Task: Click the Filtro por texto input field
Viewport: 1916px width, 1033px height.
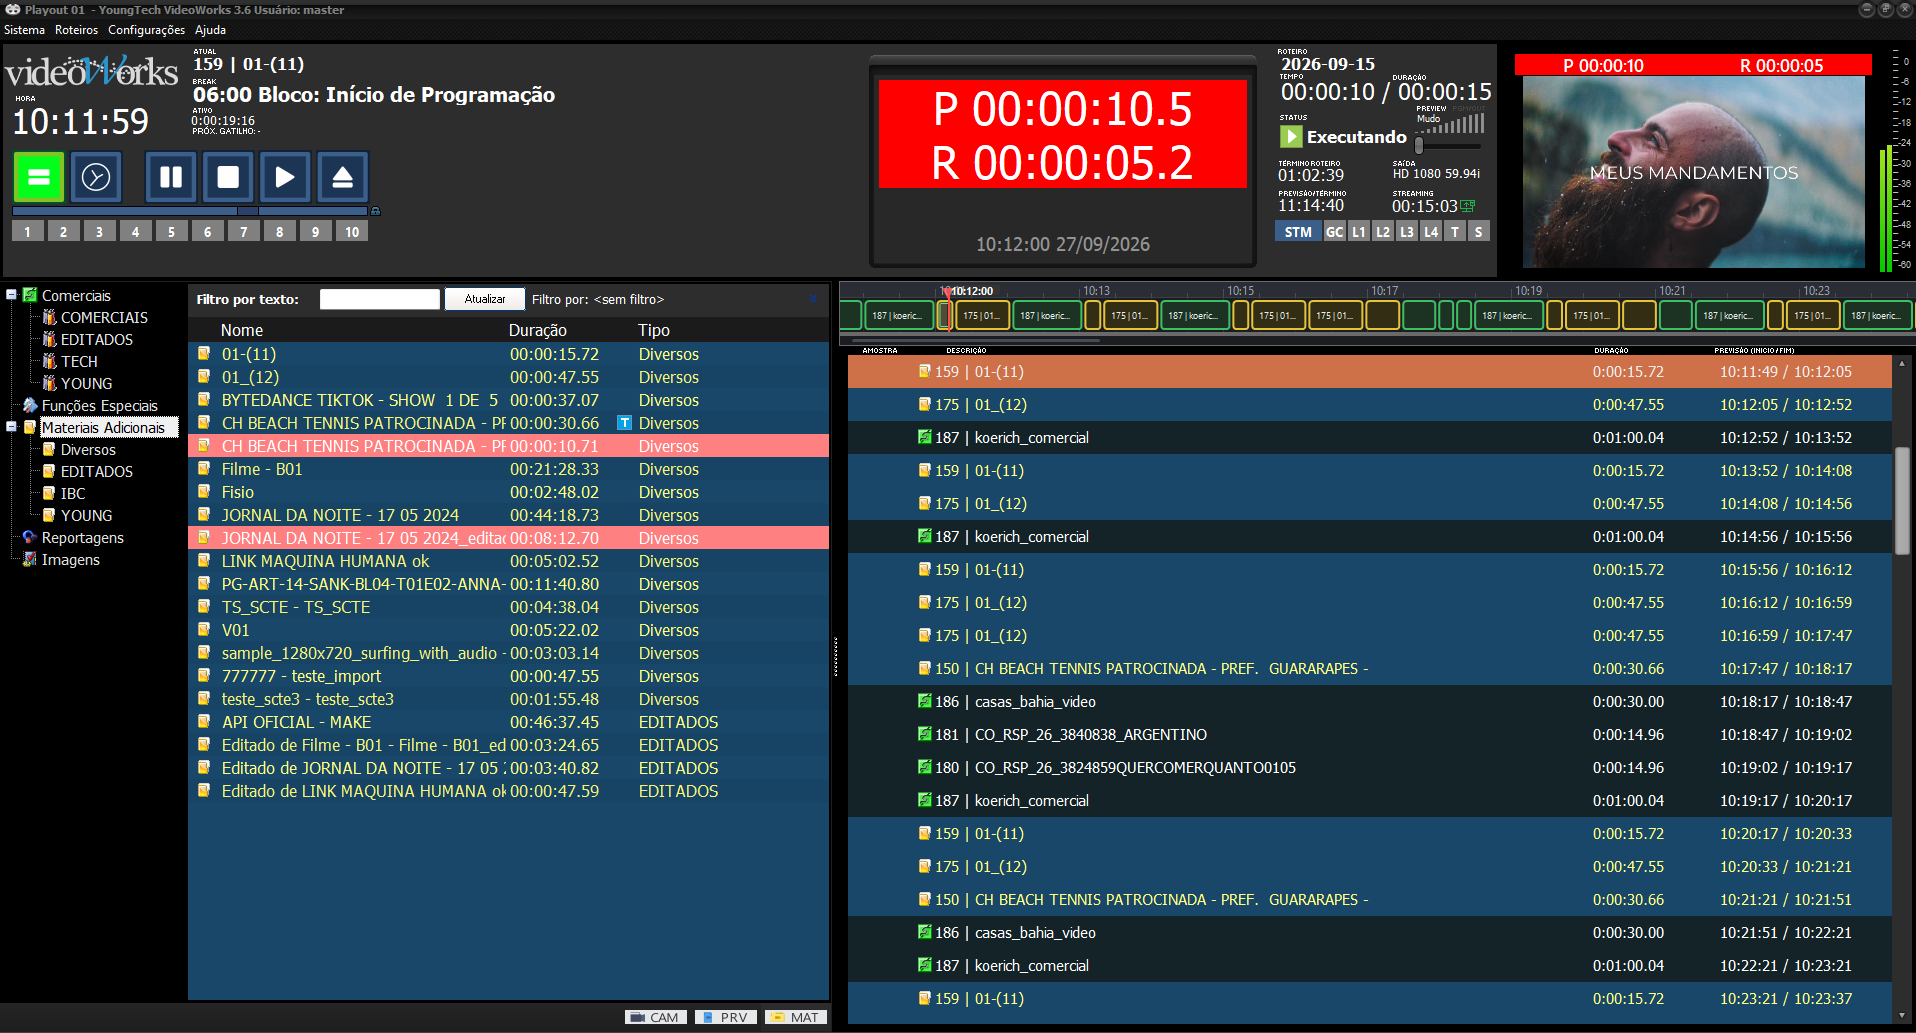Action: [380, 299]
